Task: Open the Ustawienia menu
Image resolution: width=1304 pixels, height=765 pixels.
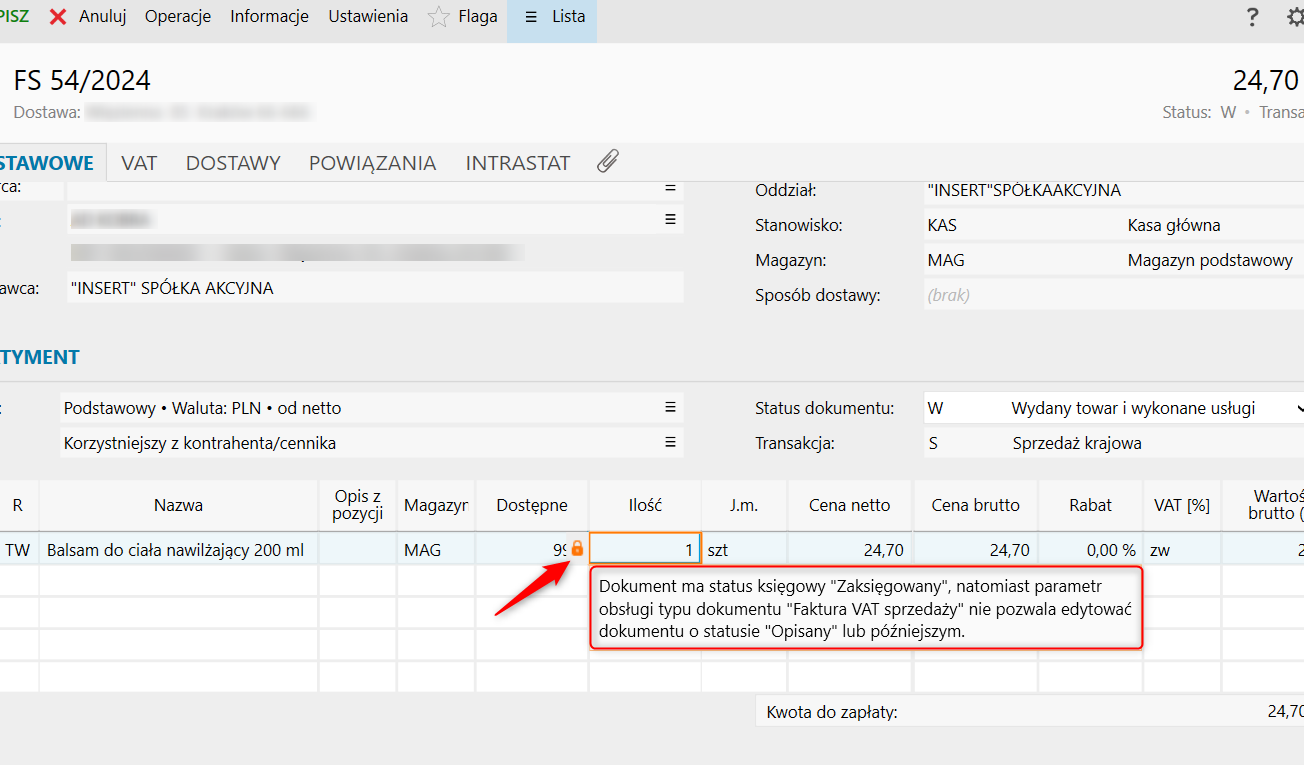Action: click(368, 17)
